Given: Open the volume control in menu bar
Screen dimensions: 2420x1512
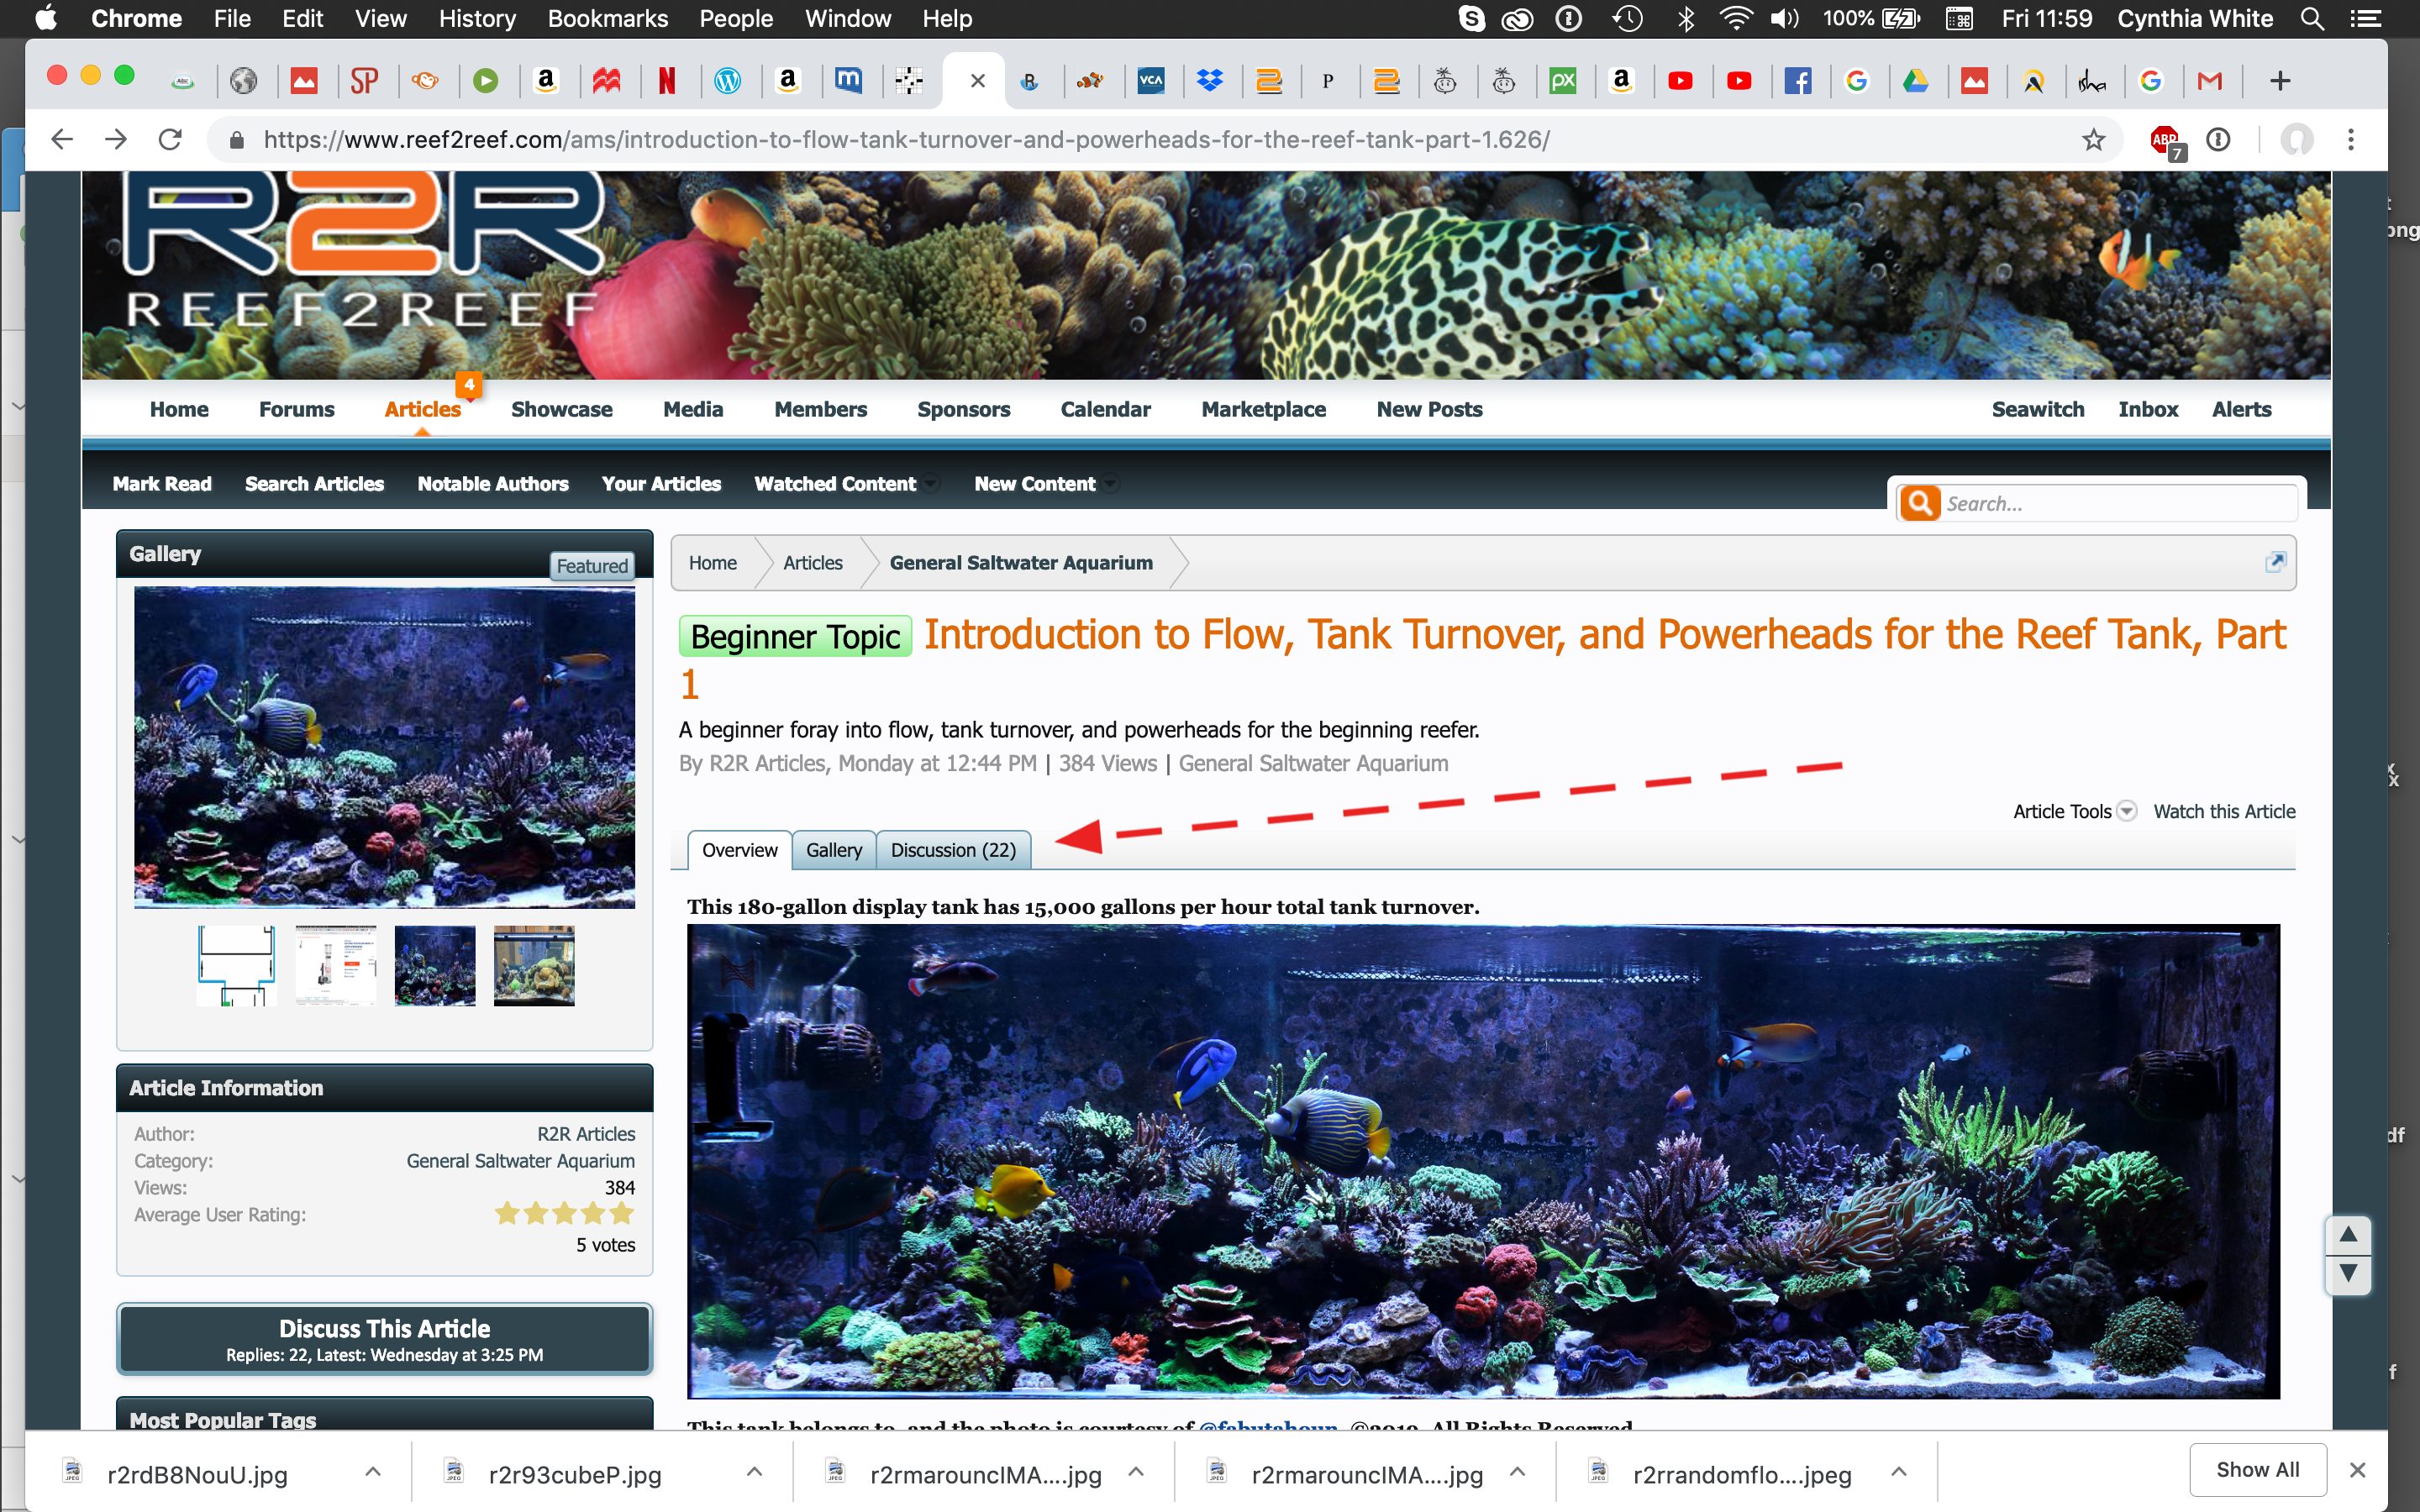Looking at the screenshot, I should click(x=1784, y=18).
